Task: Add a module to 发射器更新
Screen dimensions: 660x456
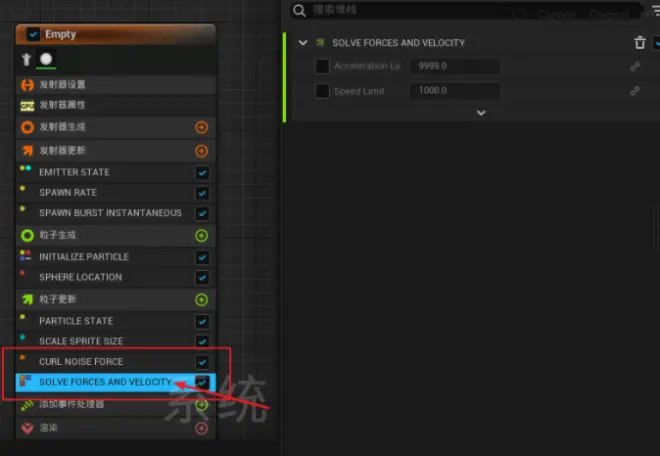Action: coord(202,151)
